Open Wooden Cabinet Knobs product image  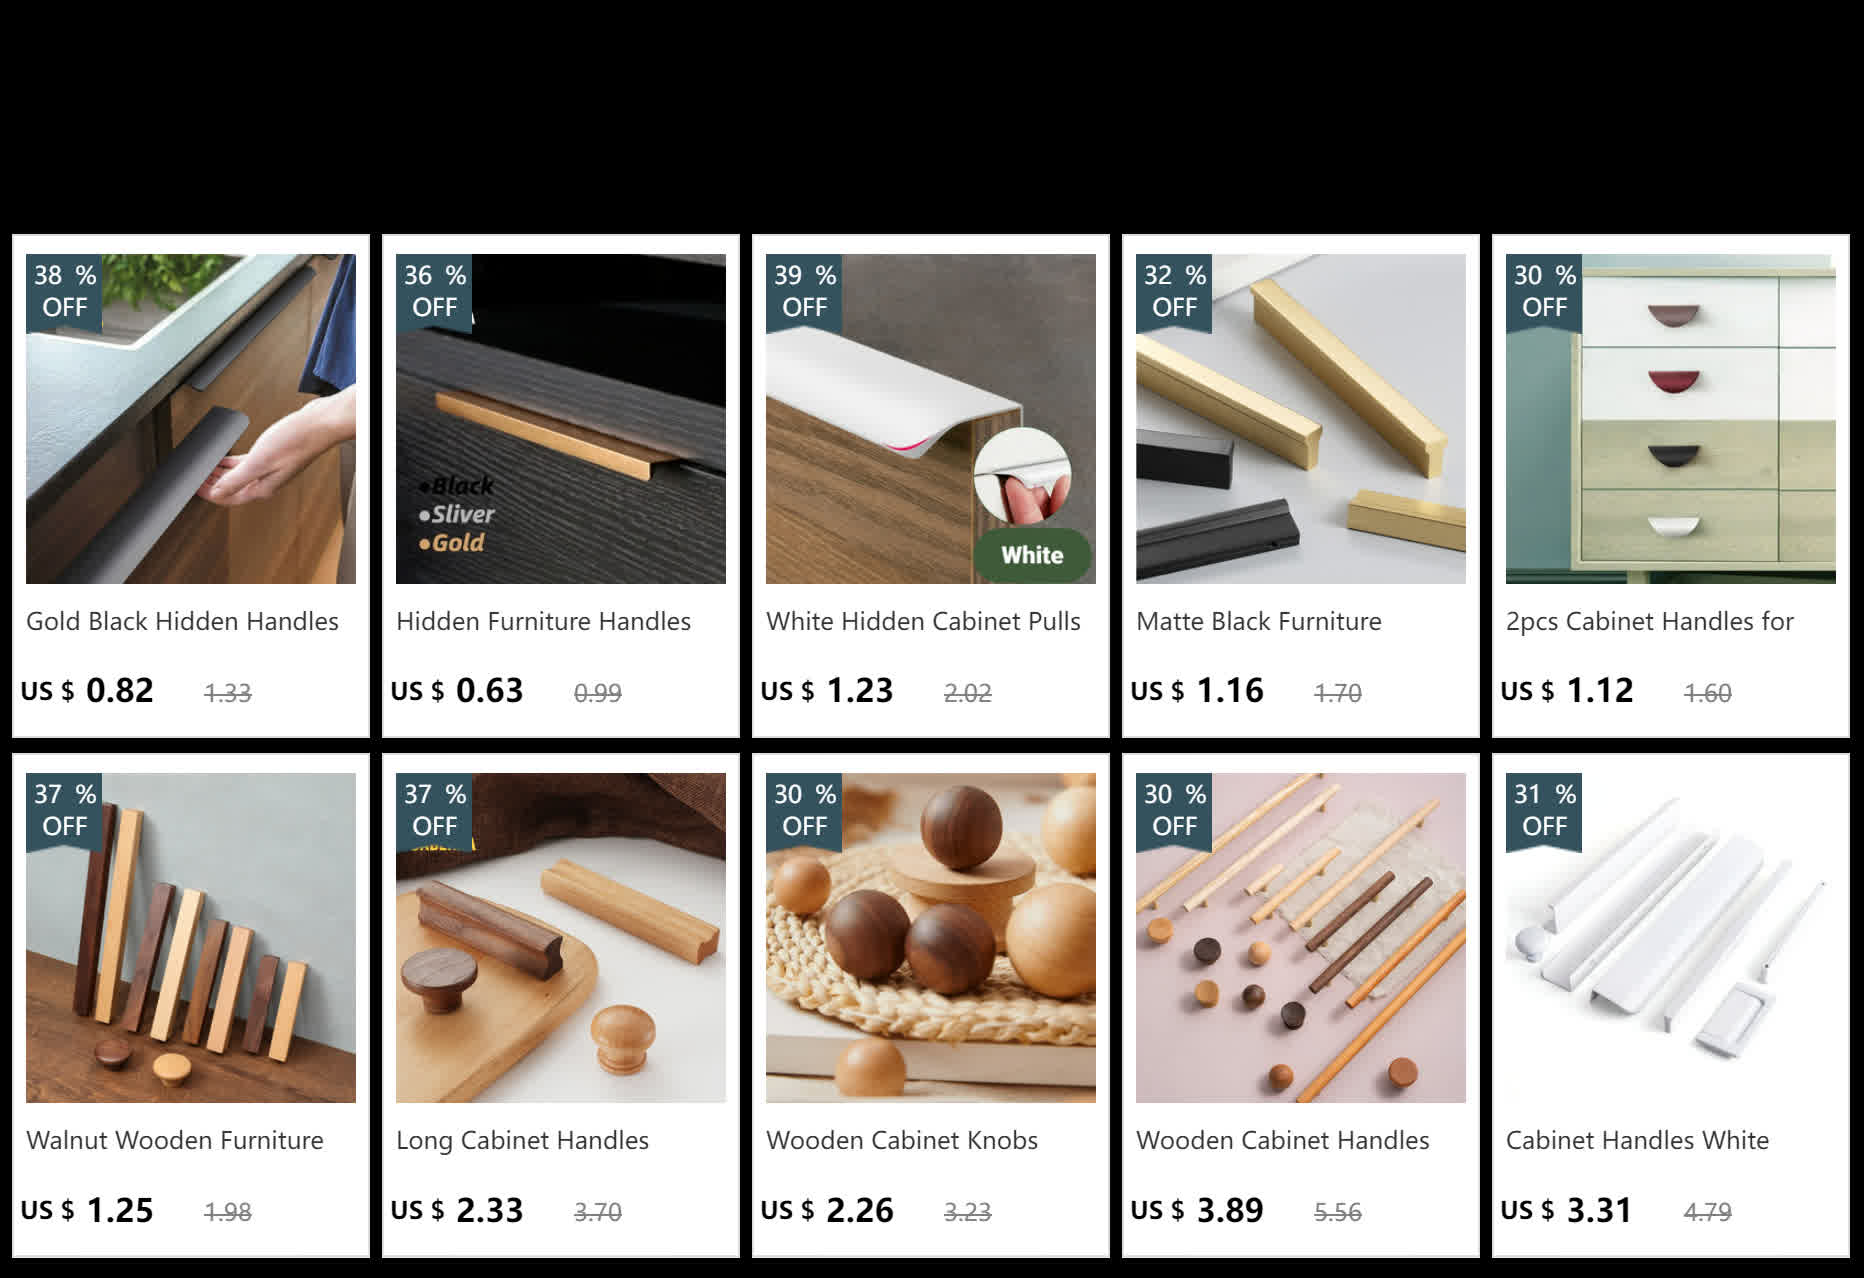pyautogui.click(x=931, y=938)
